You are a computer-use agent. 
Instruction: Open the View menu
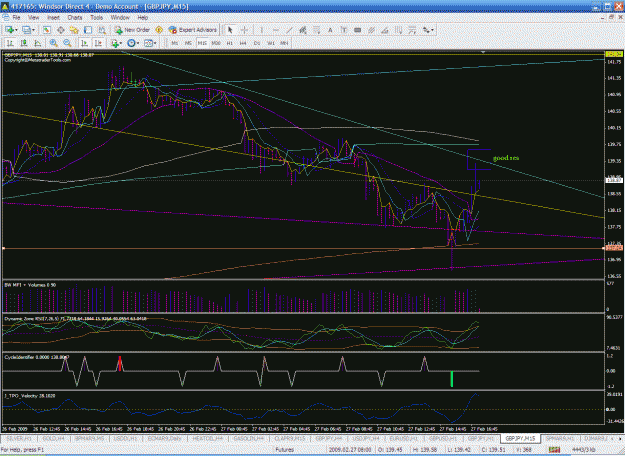(33, 18)
